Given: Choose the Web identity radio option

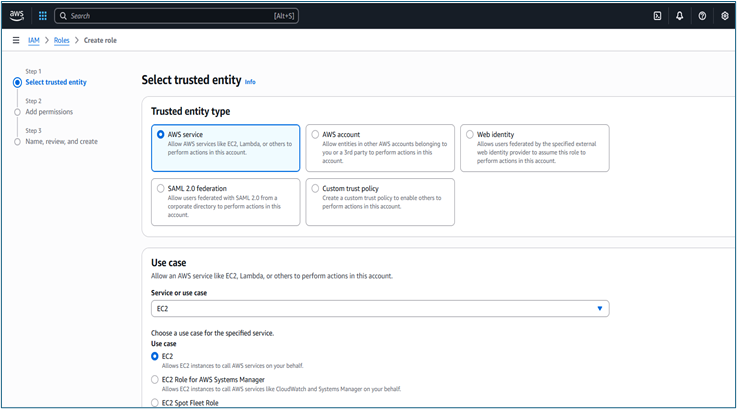Looking at the screenshot, I should (470, 134).
